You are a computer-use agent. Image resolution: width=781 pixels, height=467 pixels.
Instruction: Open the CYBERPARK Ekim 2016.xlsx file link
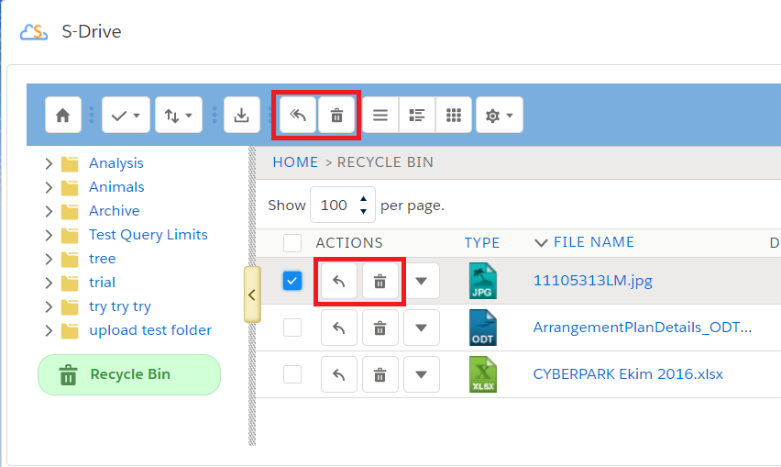[627, 375]
